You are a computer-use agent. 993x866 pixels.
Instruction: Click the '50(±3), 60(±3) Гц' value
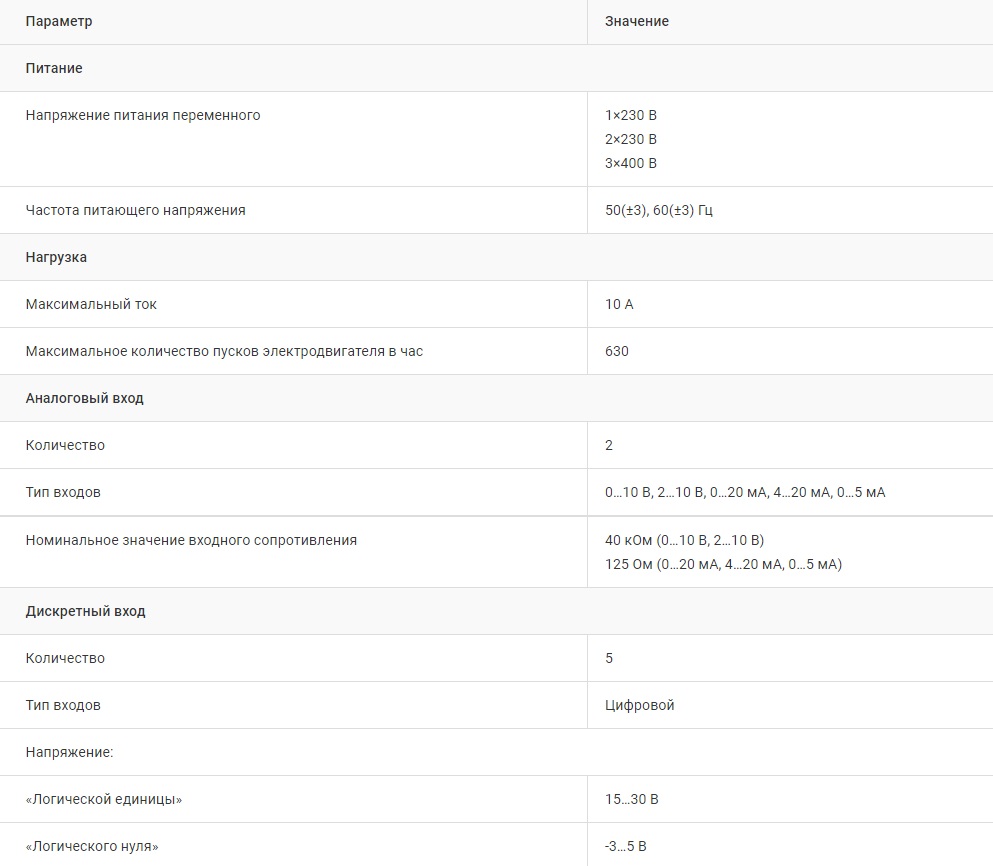tap(659, 210)
